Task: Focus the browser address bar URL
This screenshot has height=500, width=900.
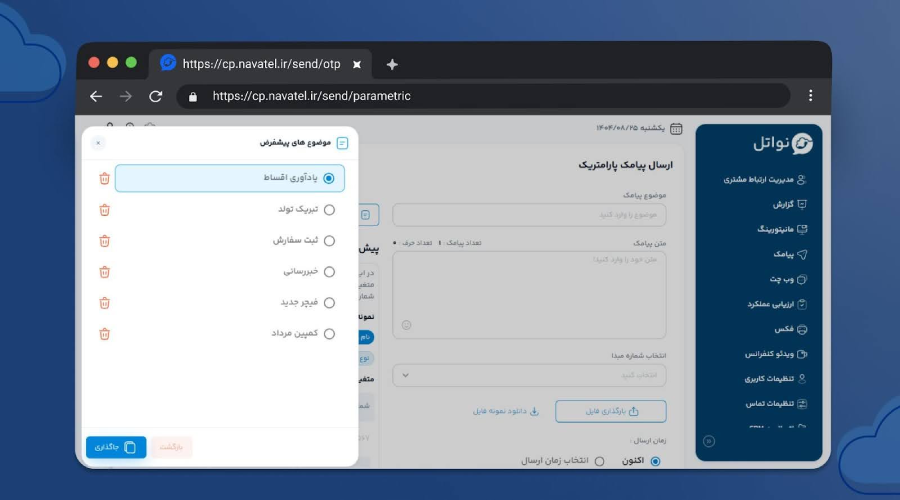Action: point(312,96)
